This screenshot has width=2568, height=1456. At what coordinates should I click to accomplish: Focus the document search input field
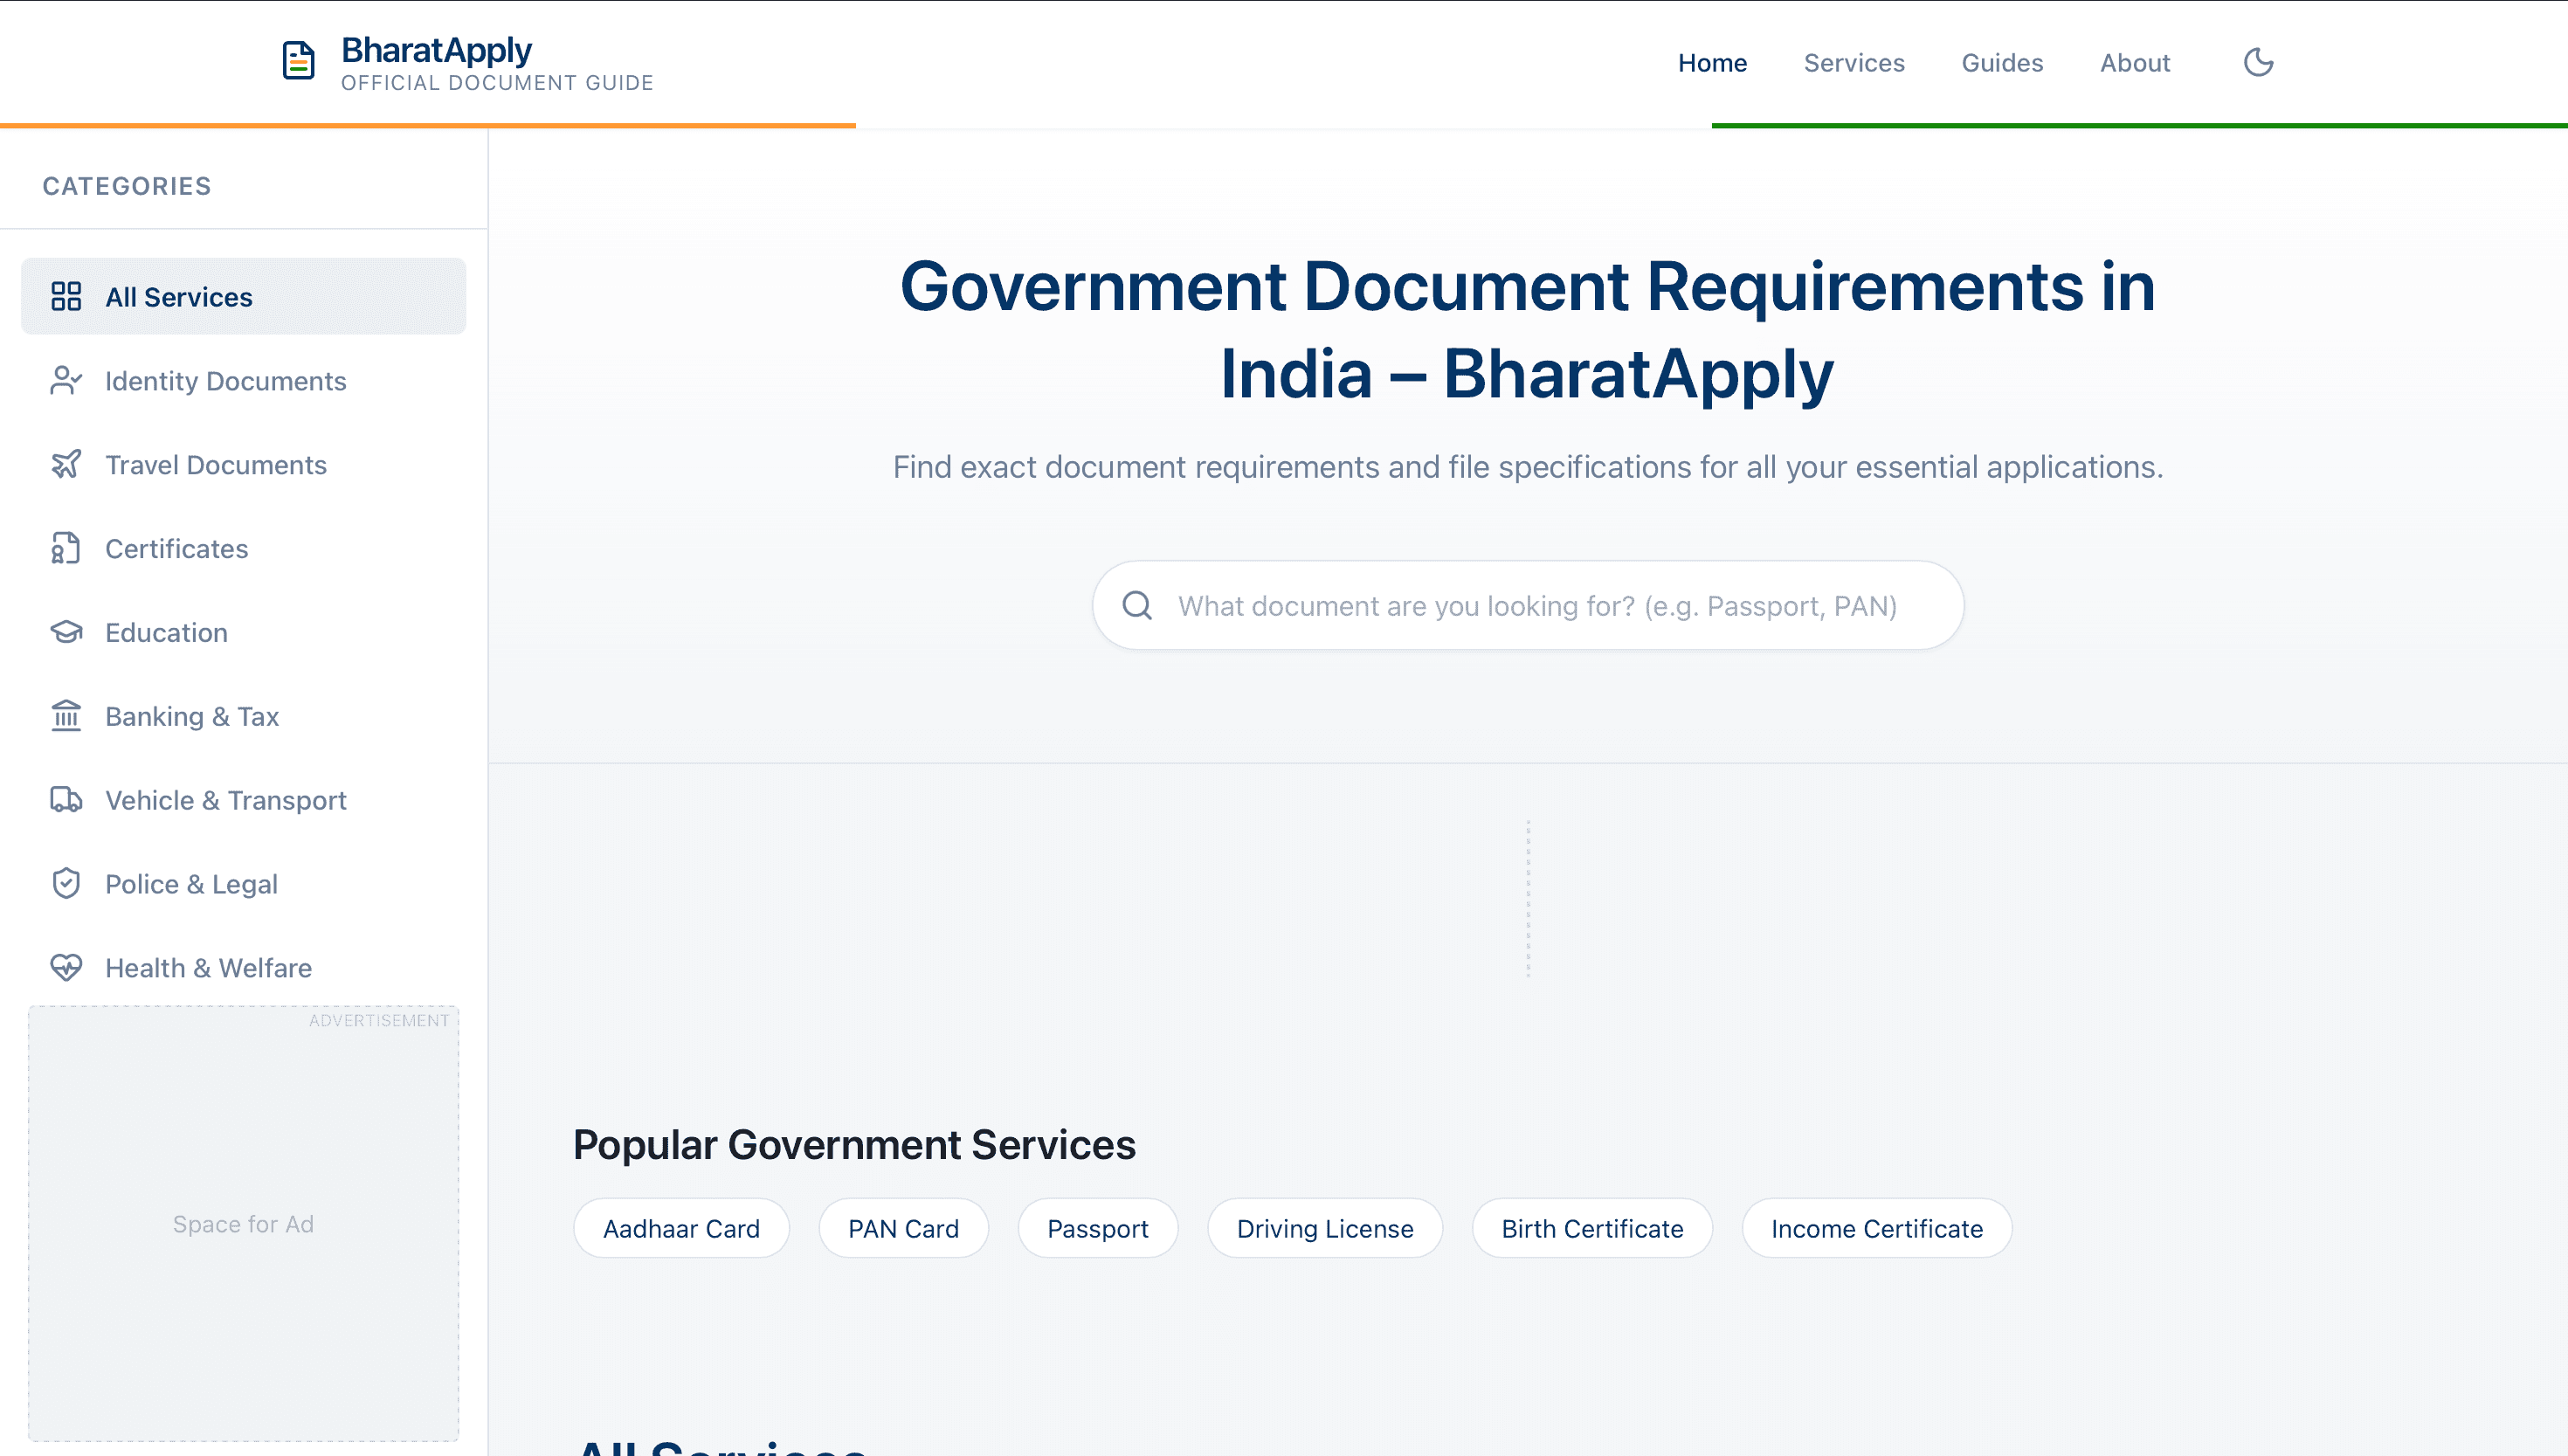(x=1536, y=606)
